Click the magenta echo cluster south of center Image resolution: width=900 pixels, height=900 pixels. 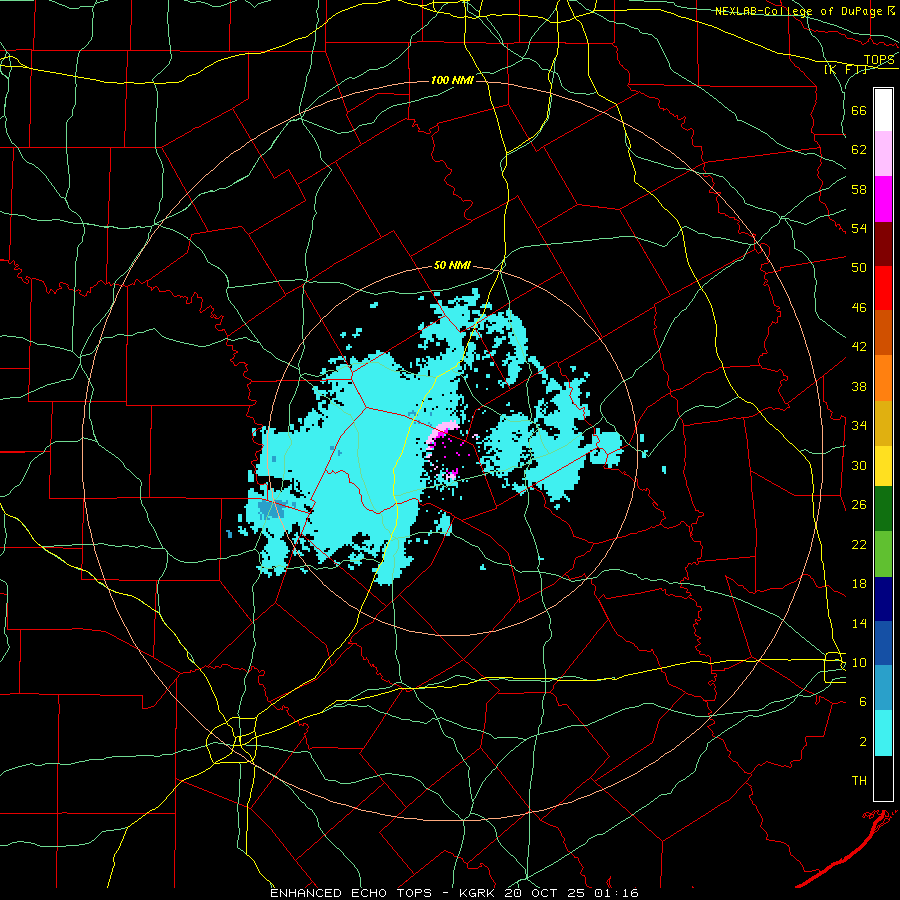451,474
